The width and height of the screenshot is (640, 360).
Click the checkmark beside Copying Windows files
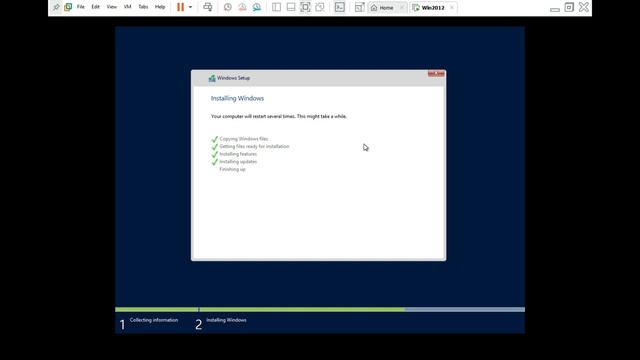tap(215, 139)
